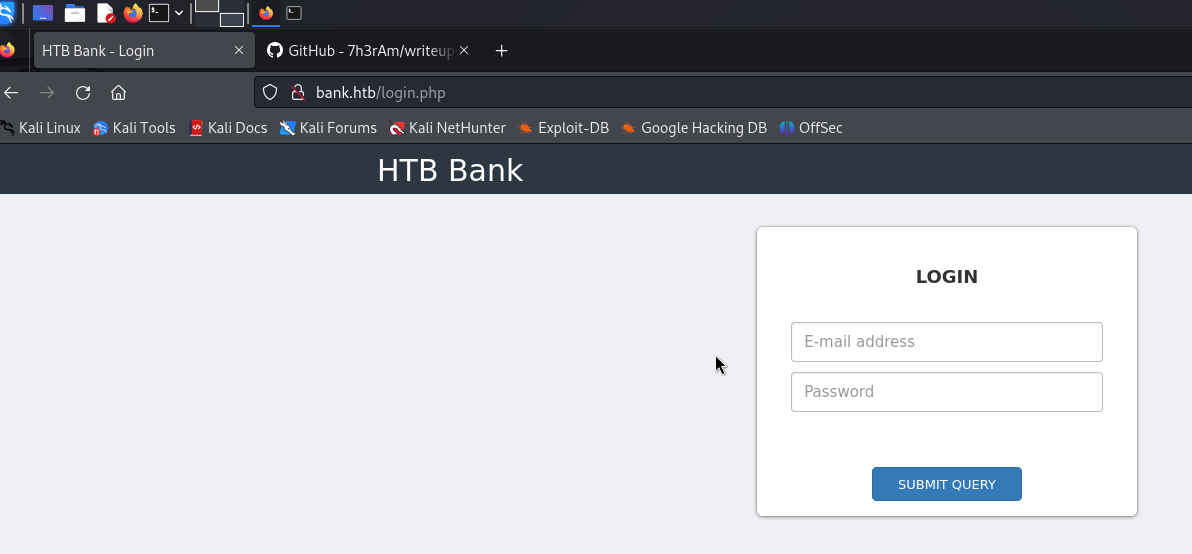Switch to the running terminal window in taskbar
Screen dimensions: 1192x554
coord(294,13)
